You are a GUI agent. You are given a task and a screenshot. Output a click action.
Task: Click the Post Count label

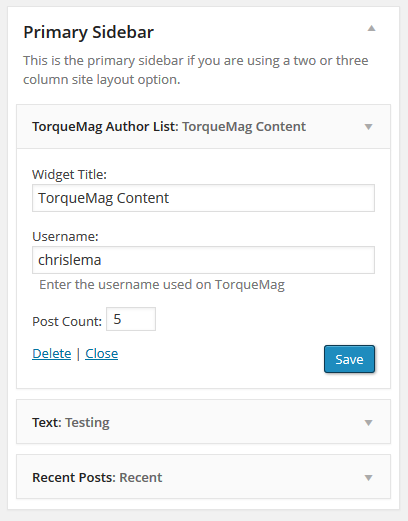[67, 322]
